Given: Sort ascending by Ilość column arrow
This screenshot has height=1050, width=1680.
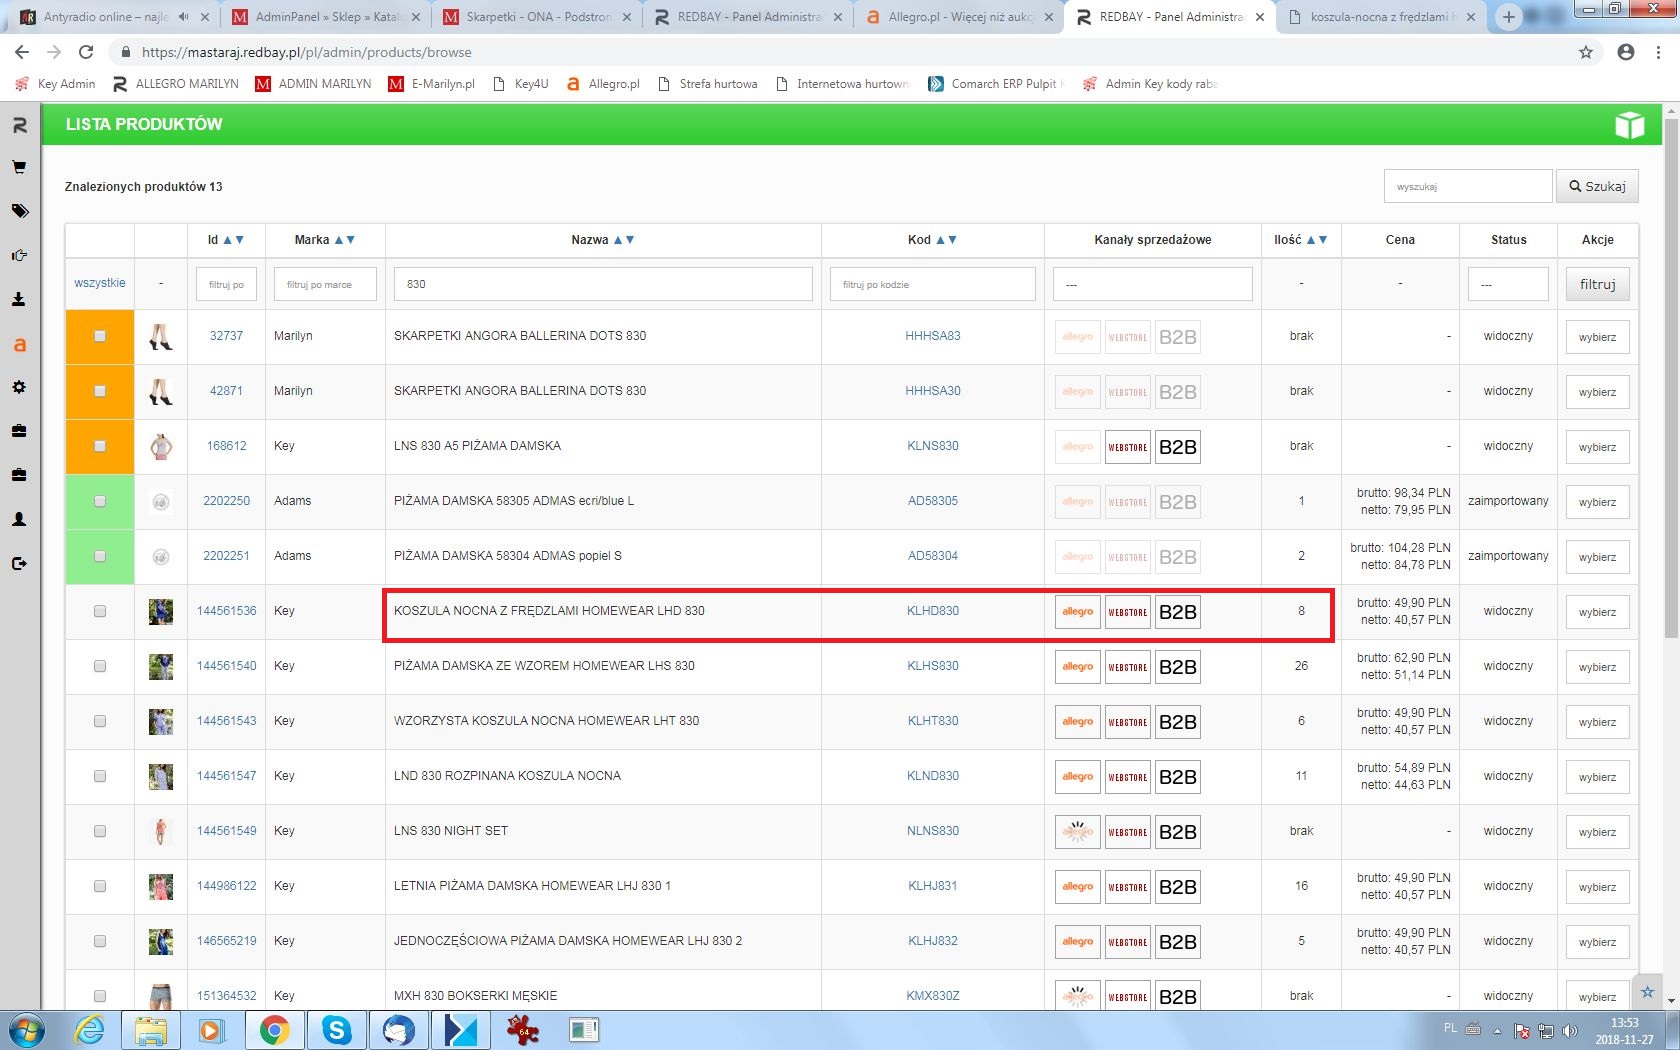Looking at the screenshot, I should pyautogui.click(x=1311, y=240).
